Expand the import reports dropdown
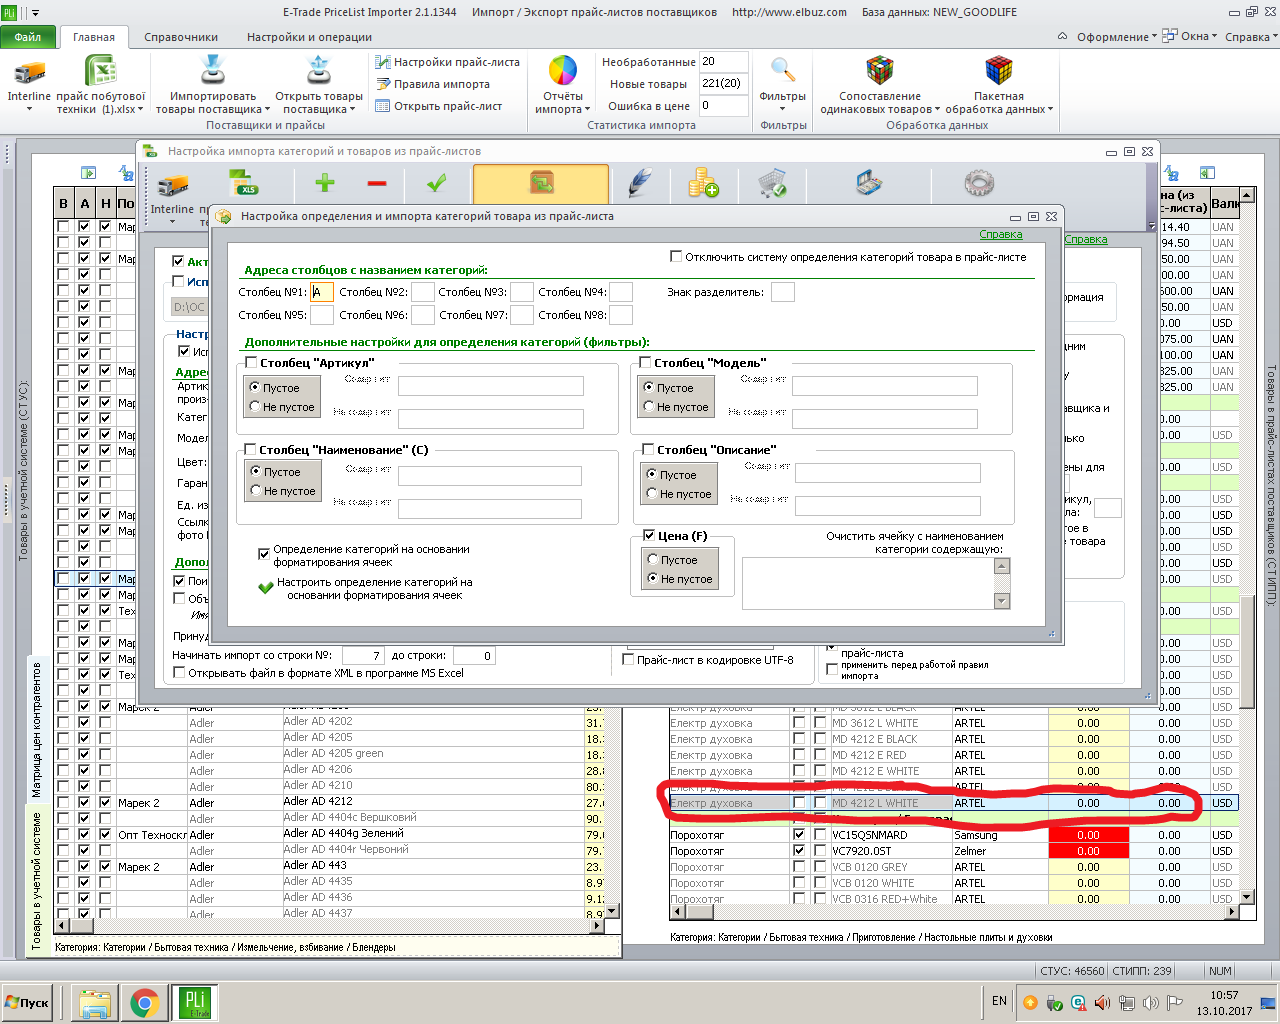The height and width of the screenshot is (1024, 1280). pos(587,110)
